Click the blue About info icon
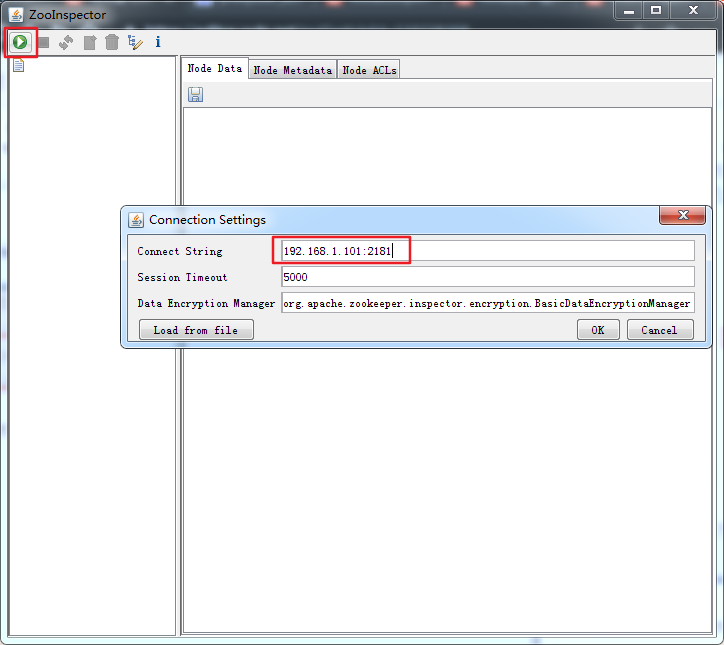The height and width of the screenshot is (645, 724). tap(158, 42)
